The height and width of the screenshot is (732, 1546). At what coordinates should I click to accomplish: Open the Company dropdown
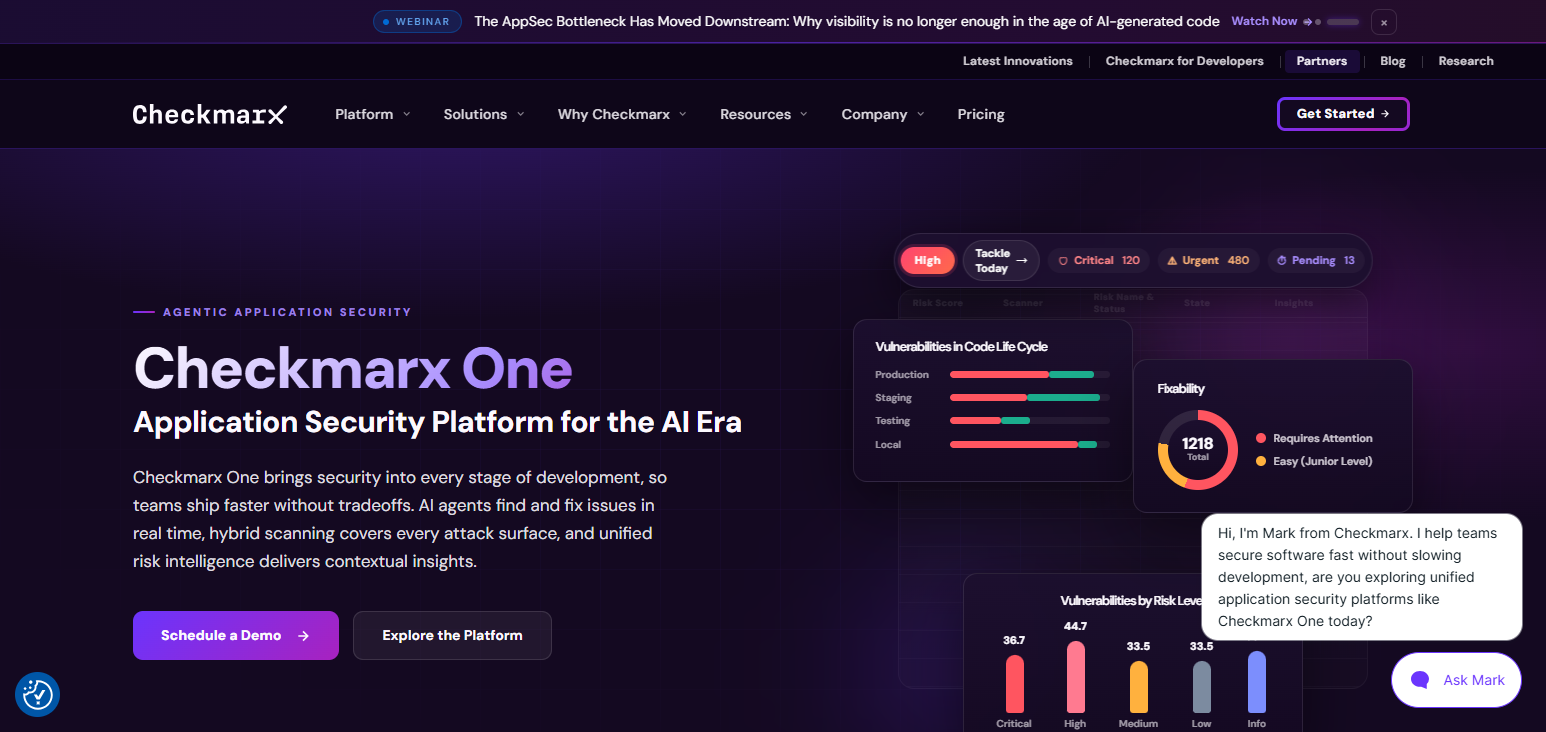[883, 114]
